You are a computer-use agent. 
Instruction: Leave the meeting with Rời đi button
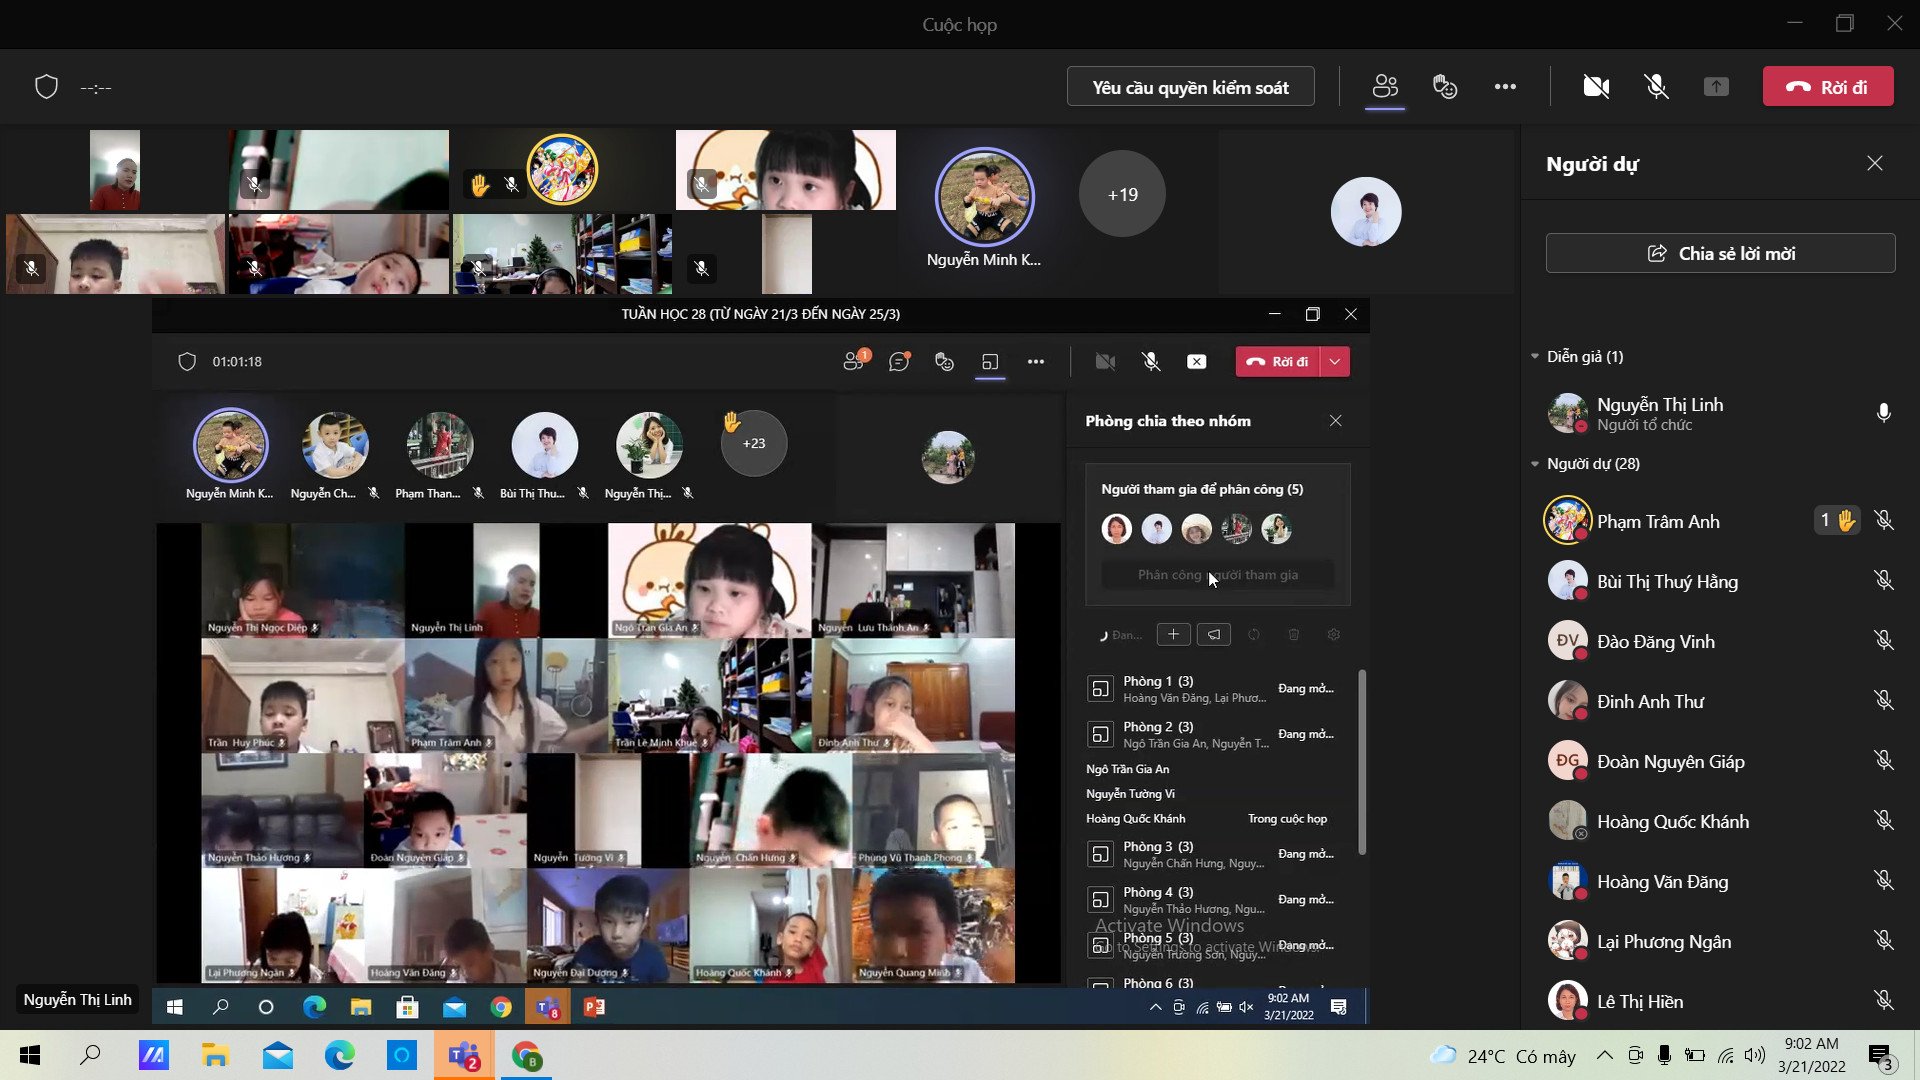(1828, 87)
